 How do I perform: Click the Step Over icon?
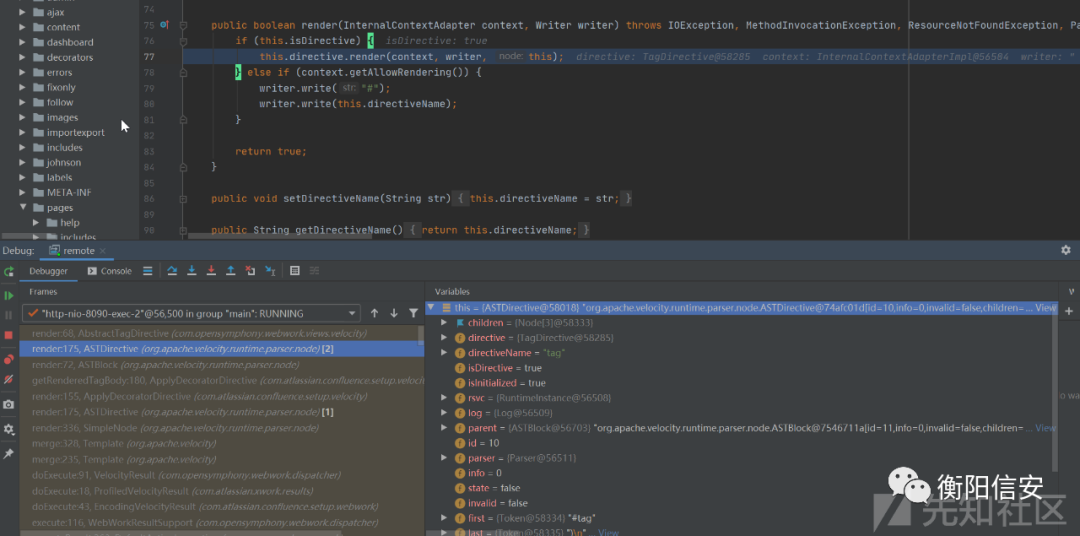point(172,271)
